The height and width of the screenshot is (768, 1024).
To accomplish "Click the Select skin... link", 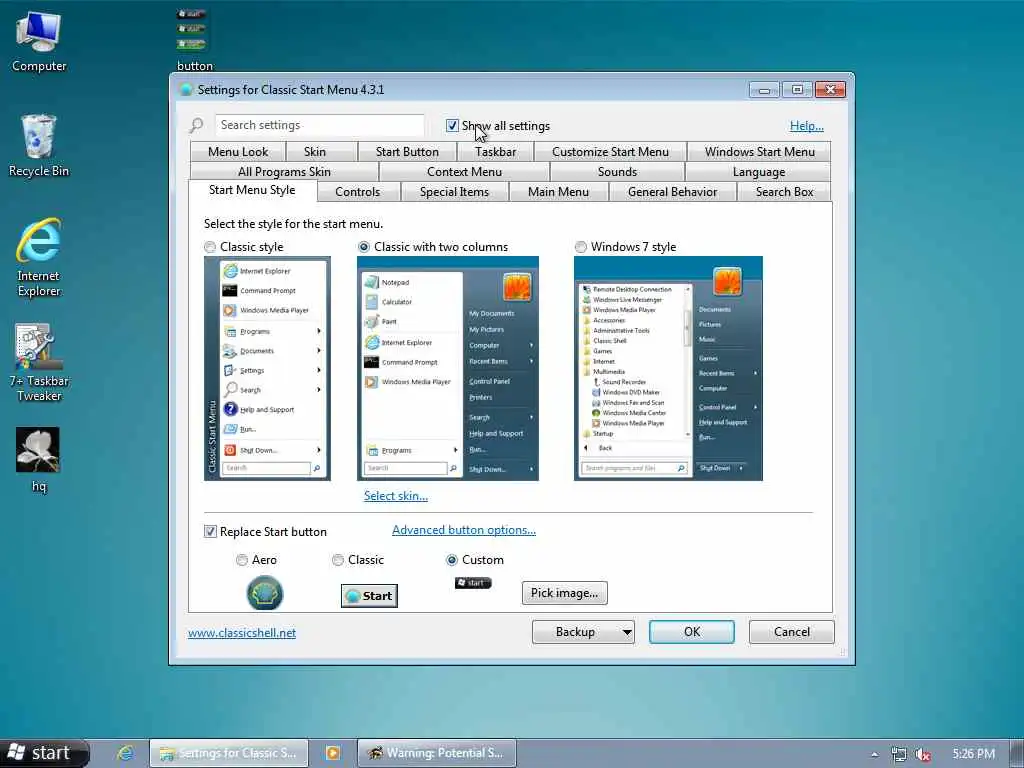I will 396,496.
